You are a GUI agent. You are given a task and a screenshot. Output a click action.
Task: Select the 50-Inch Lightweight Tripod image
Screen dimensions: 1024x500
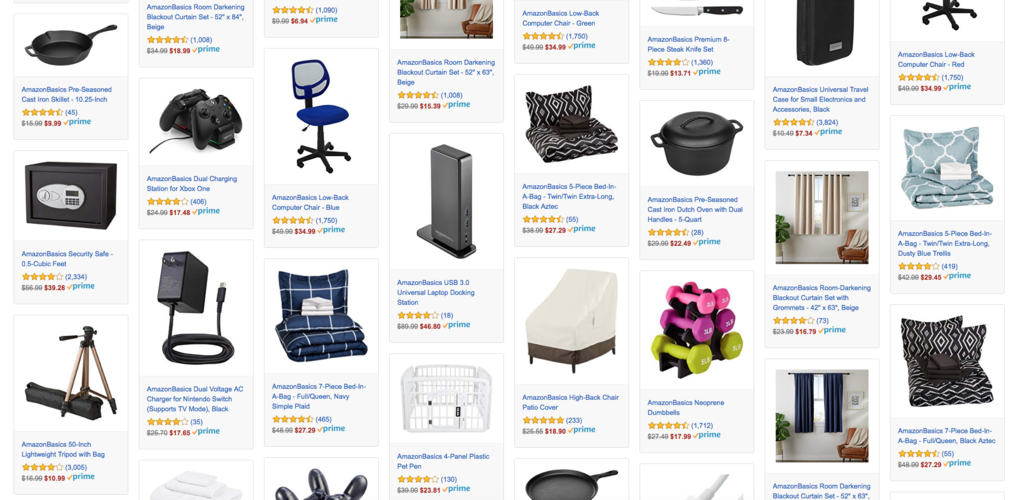[71, 373]
